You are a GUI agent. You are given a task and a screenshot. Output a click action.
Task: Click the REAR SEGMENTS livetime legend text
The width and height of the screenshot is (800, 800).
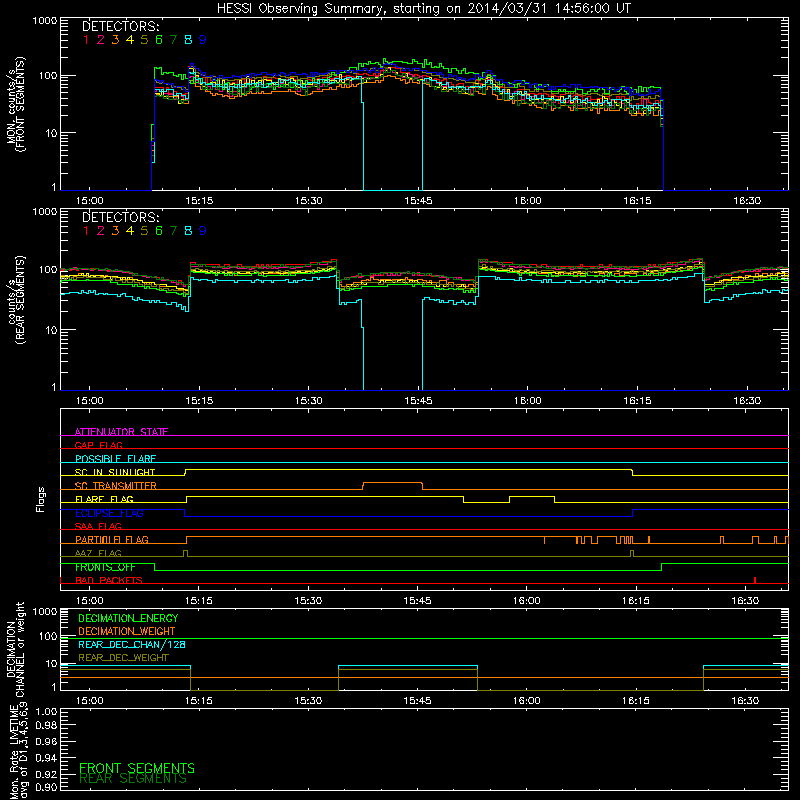(133, 779)
